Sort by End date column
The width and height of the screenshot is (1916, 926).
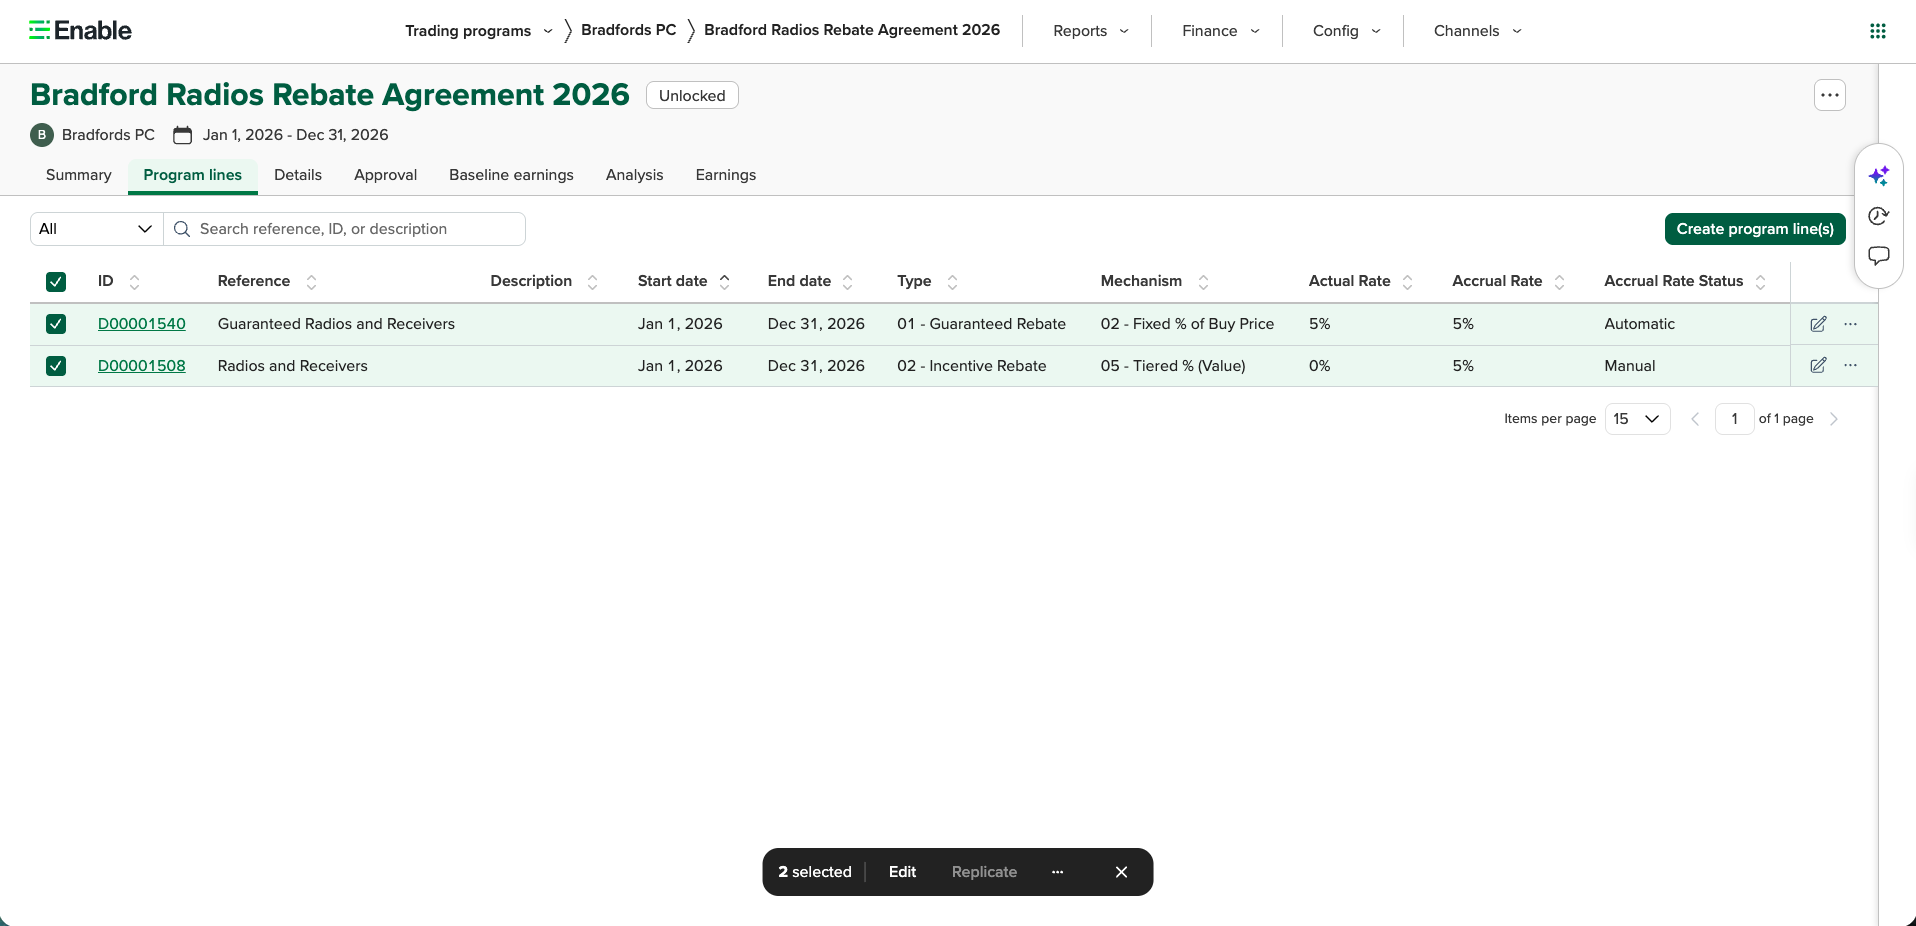[x=848, y=282]
